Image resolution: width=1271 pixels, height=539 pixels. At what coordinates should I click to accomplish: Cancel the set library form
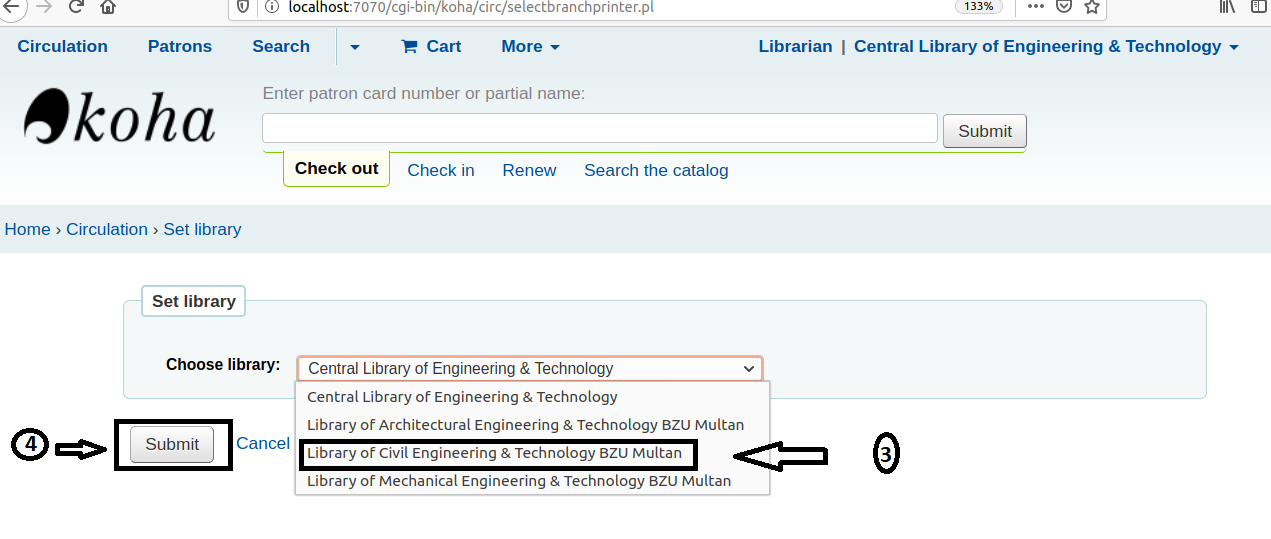(263, 443)
